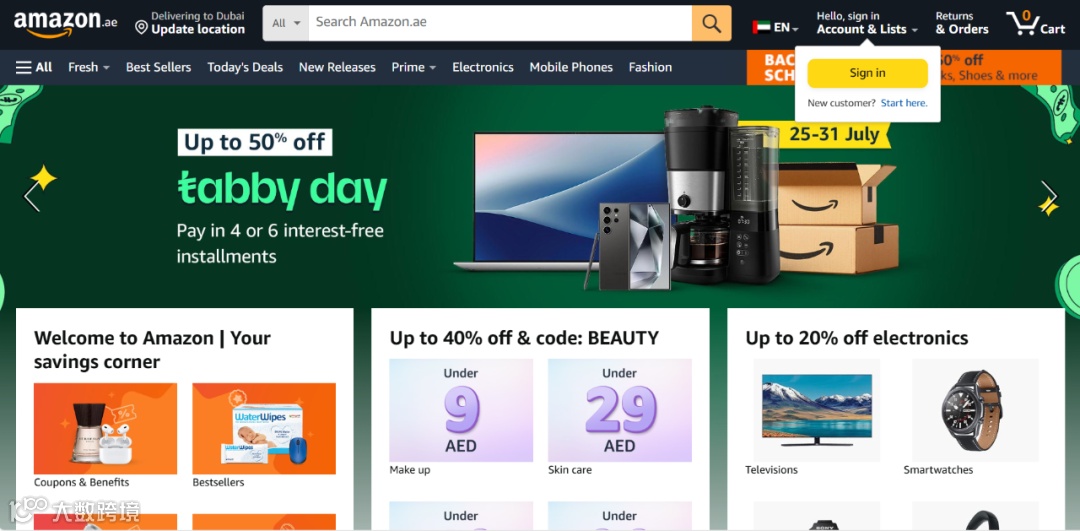Click the Amazon.ae logo
The width and height of the screenshot is (1080, 531).
(65, 24)
